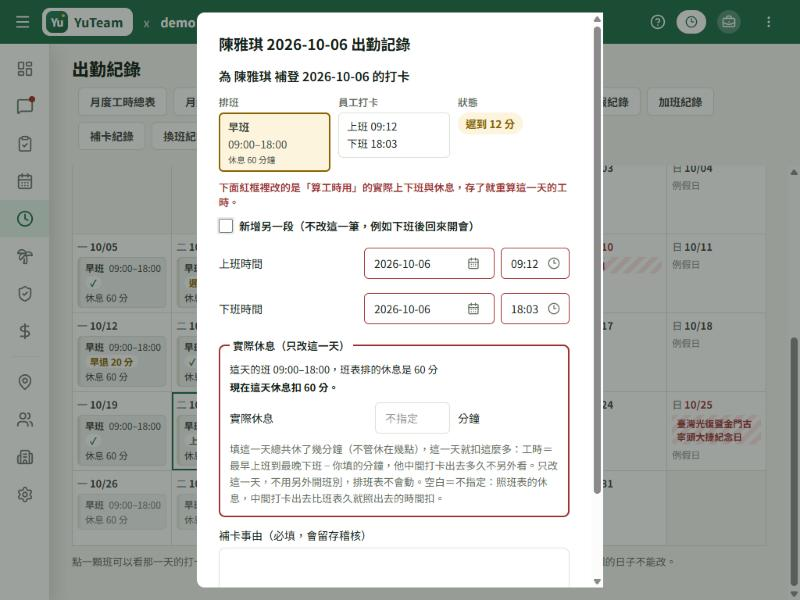Click the page scrollbar on the right
Screen dimensions: 800x600
click(x=794, y=459)
